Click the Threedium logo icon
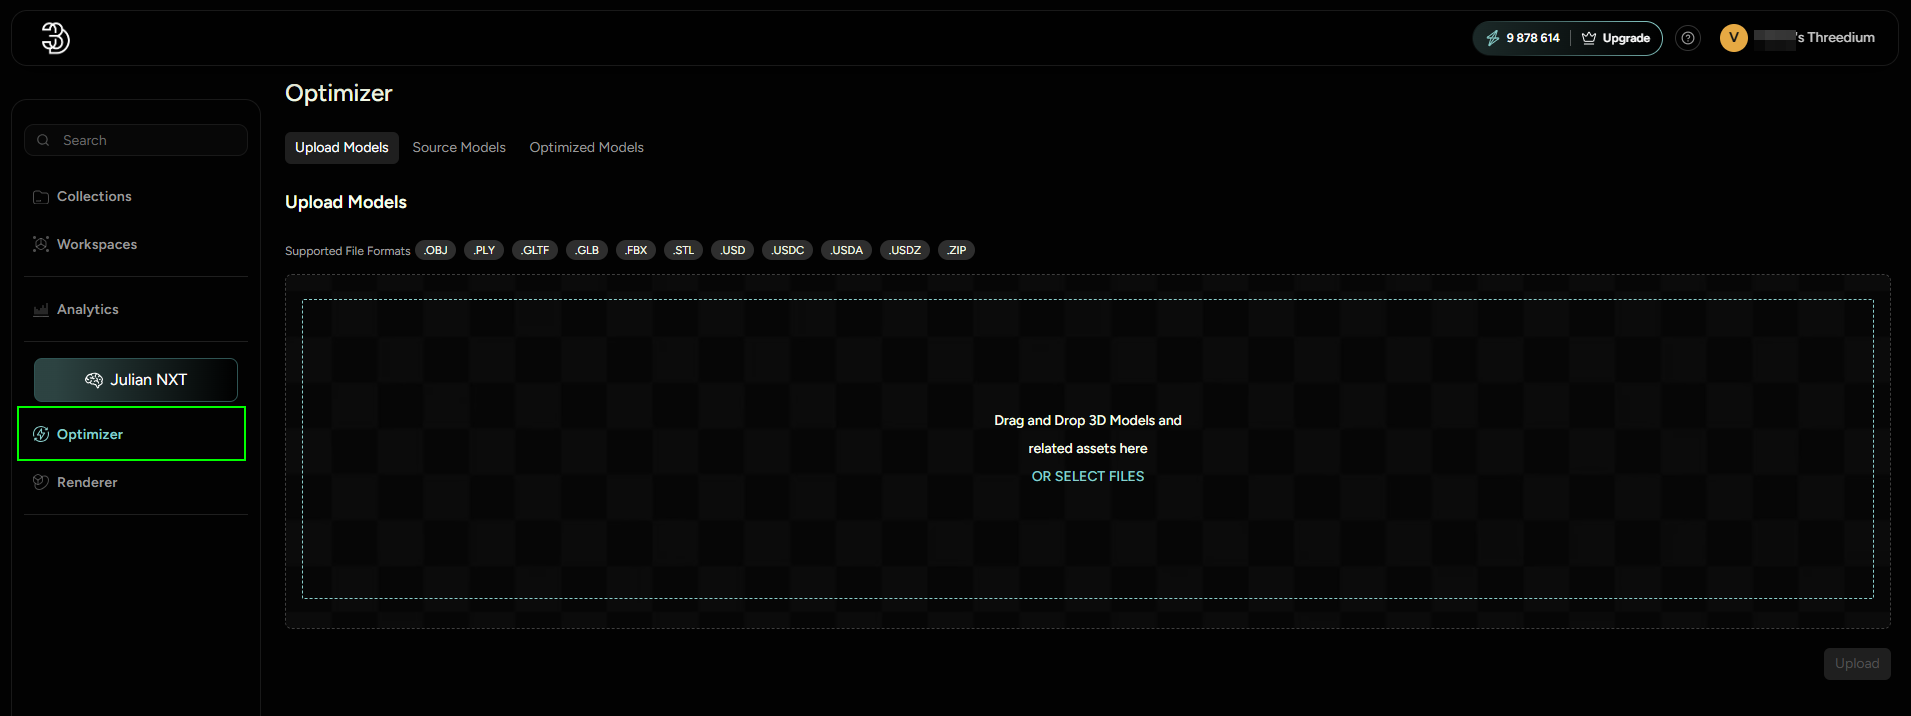Image resolution: width=1911 pixels, height=716 pixels. 55,38
